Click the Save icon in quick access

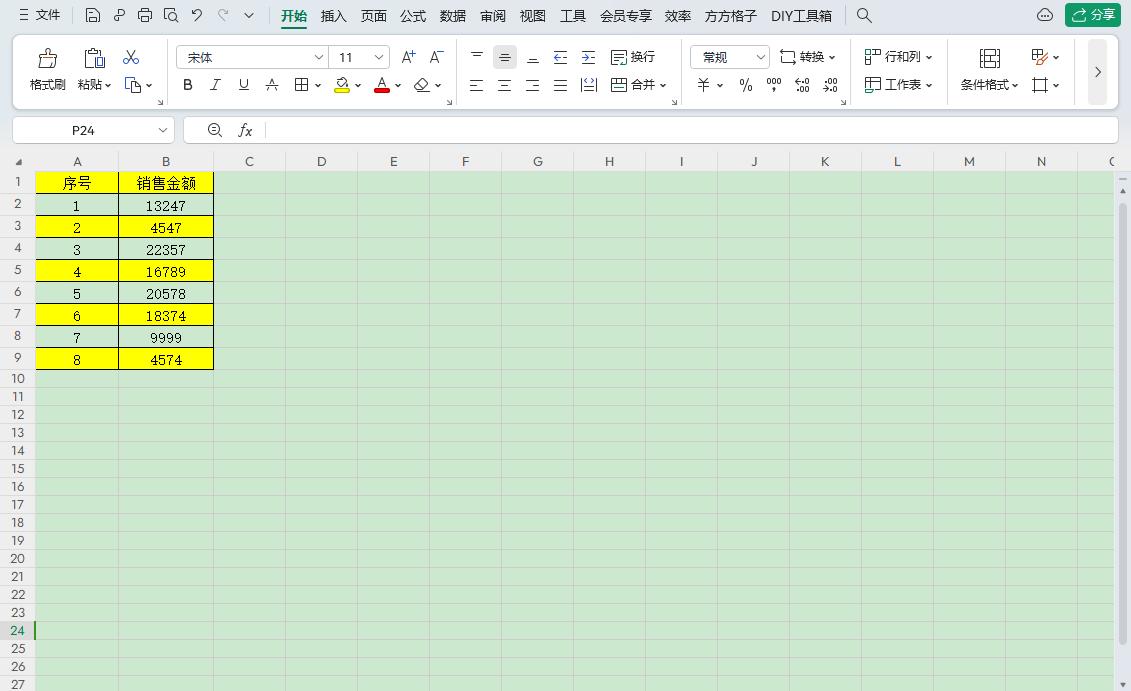[x=92, y=15]
